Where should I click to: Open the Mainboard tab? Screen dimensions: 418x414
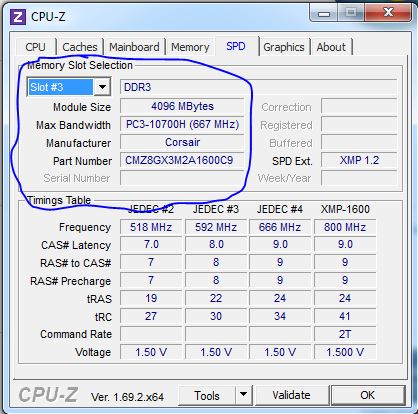click(x=134, y=47)
